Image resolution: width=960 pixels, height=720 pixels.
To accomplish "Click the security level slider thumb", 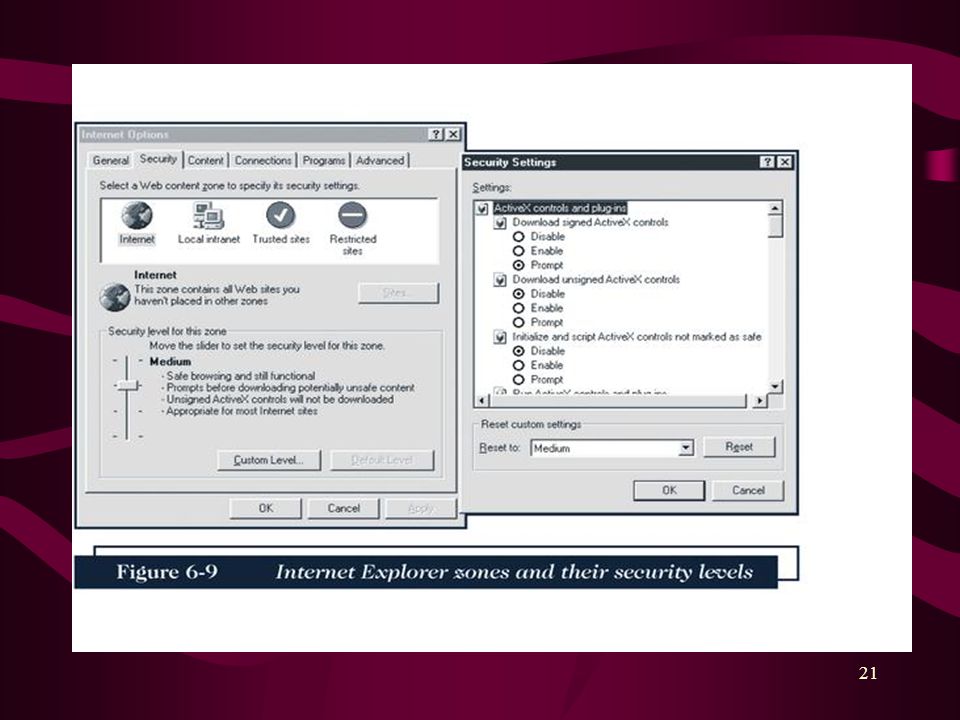I will pyautogui.click(x=127, y=385).
